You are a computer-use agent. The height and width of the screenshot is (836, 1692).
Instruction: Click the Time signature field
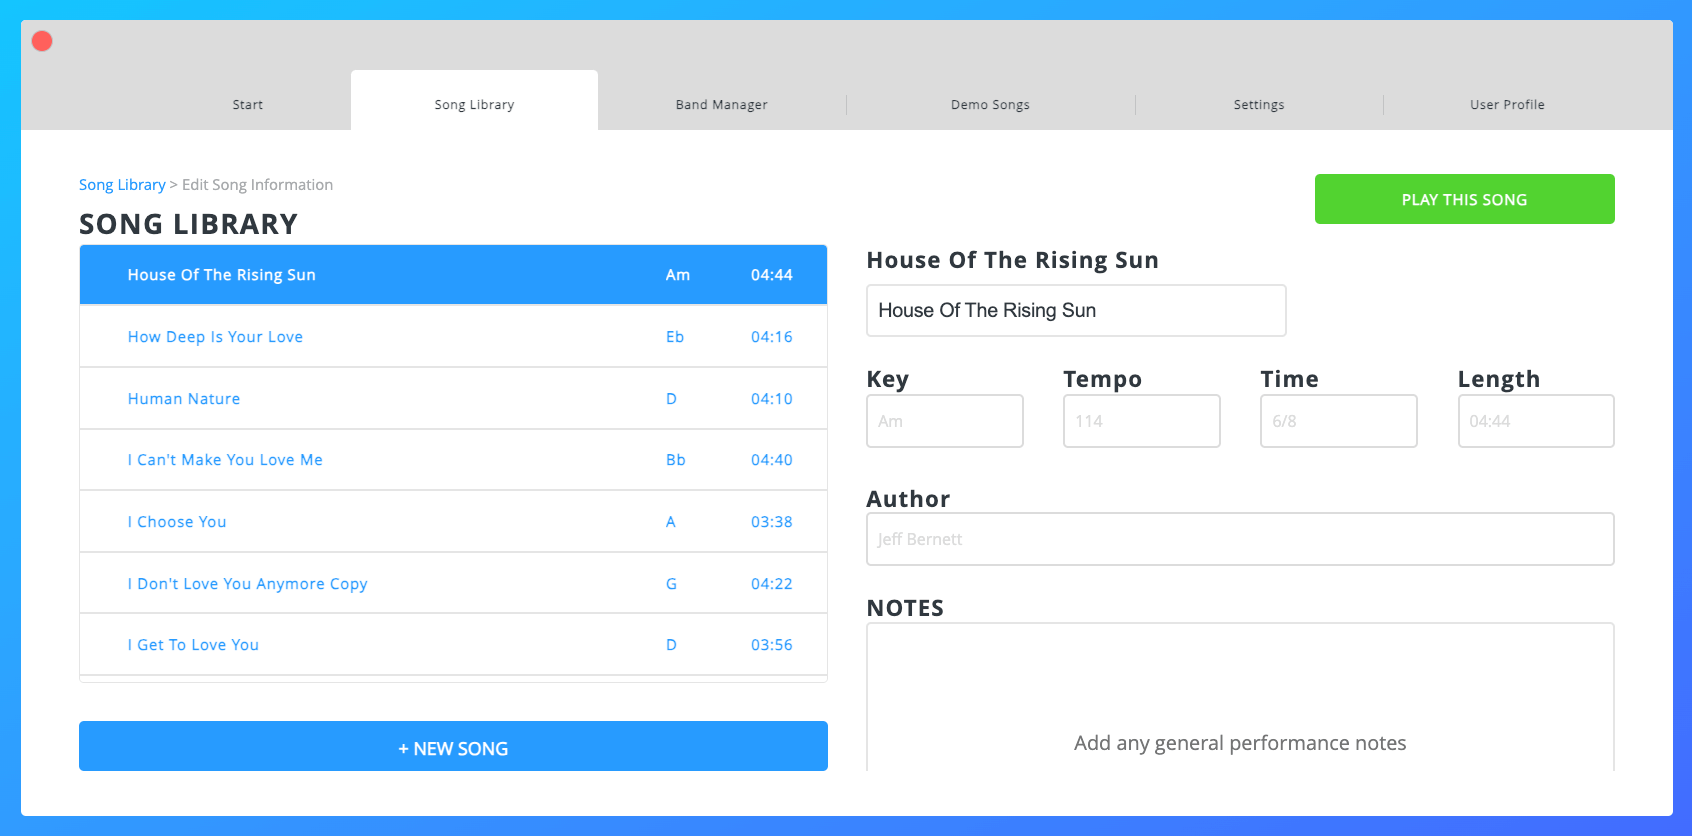(1338, 421)
